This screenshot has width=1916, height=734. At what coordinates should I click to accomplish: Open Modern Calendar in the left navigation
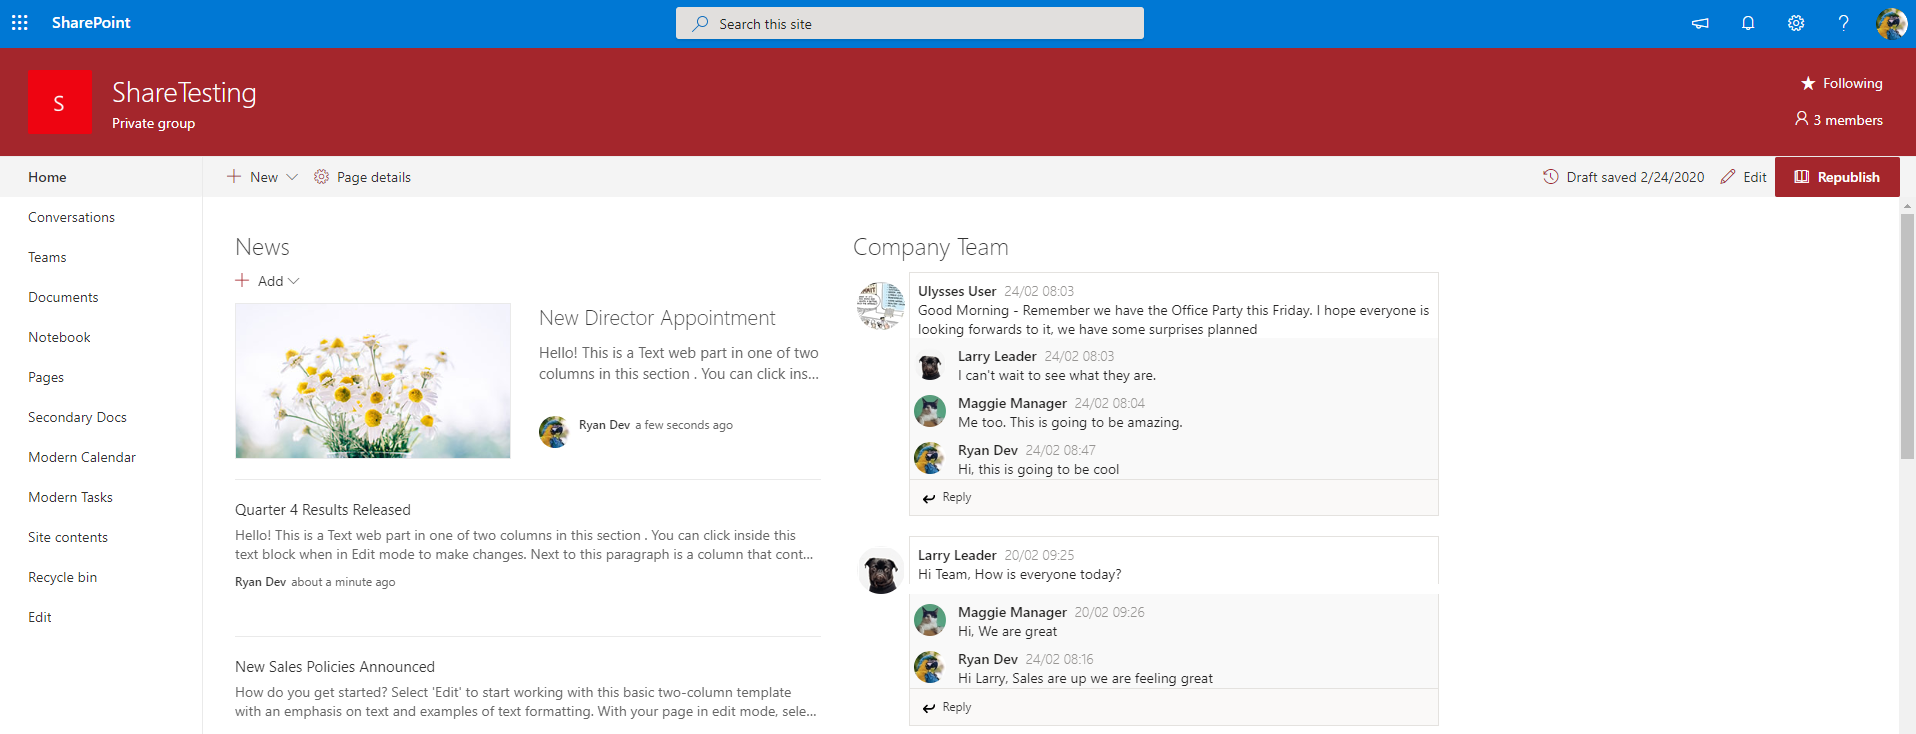click(x=82, y=457)
